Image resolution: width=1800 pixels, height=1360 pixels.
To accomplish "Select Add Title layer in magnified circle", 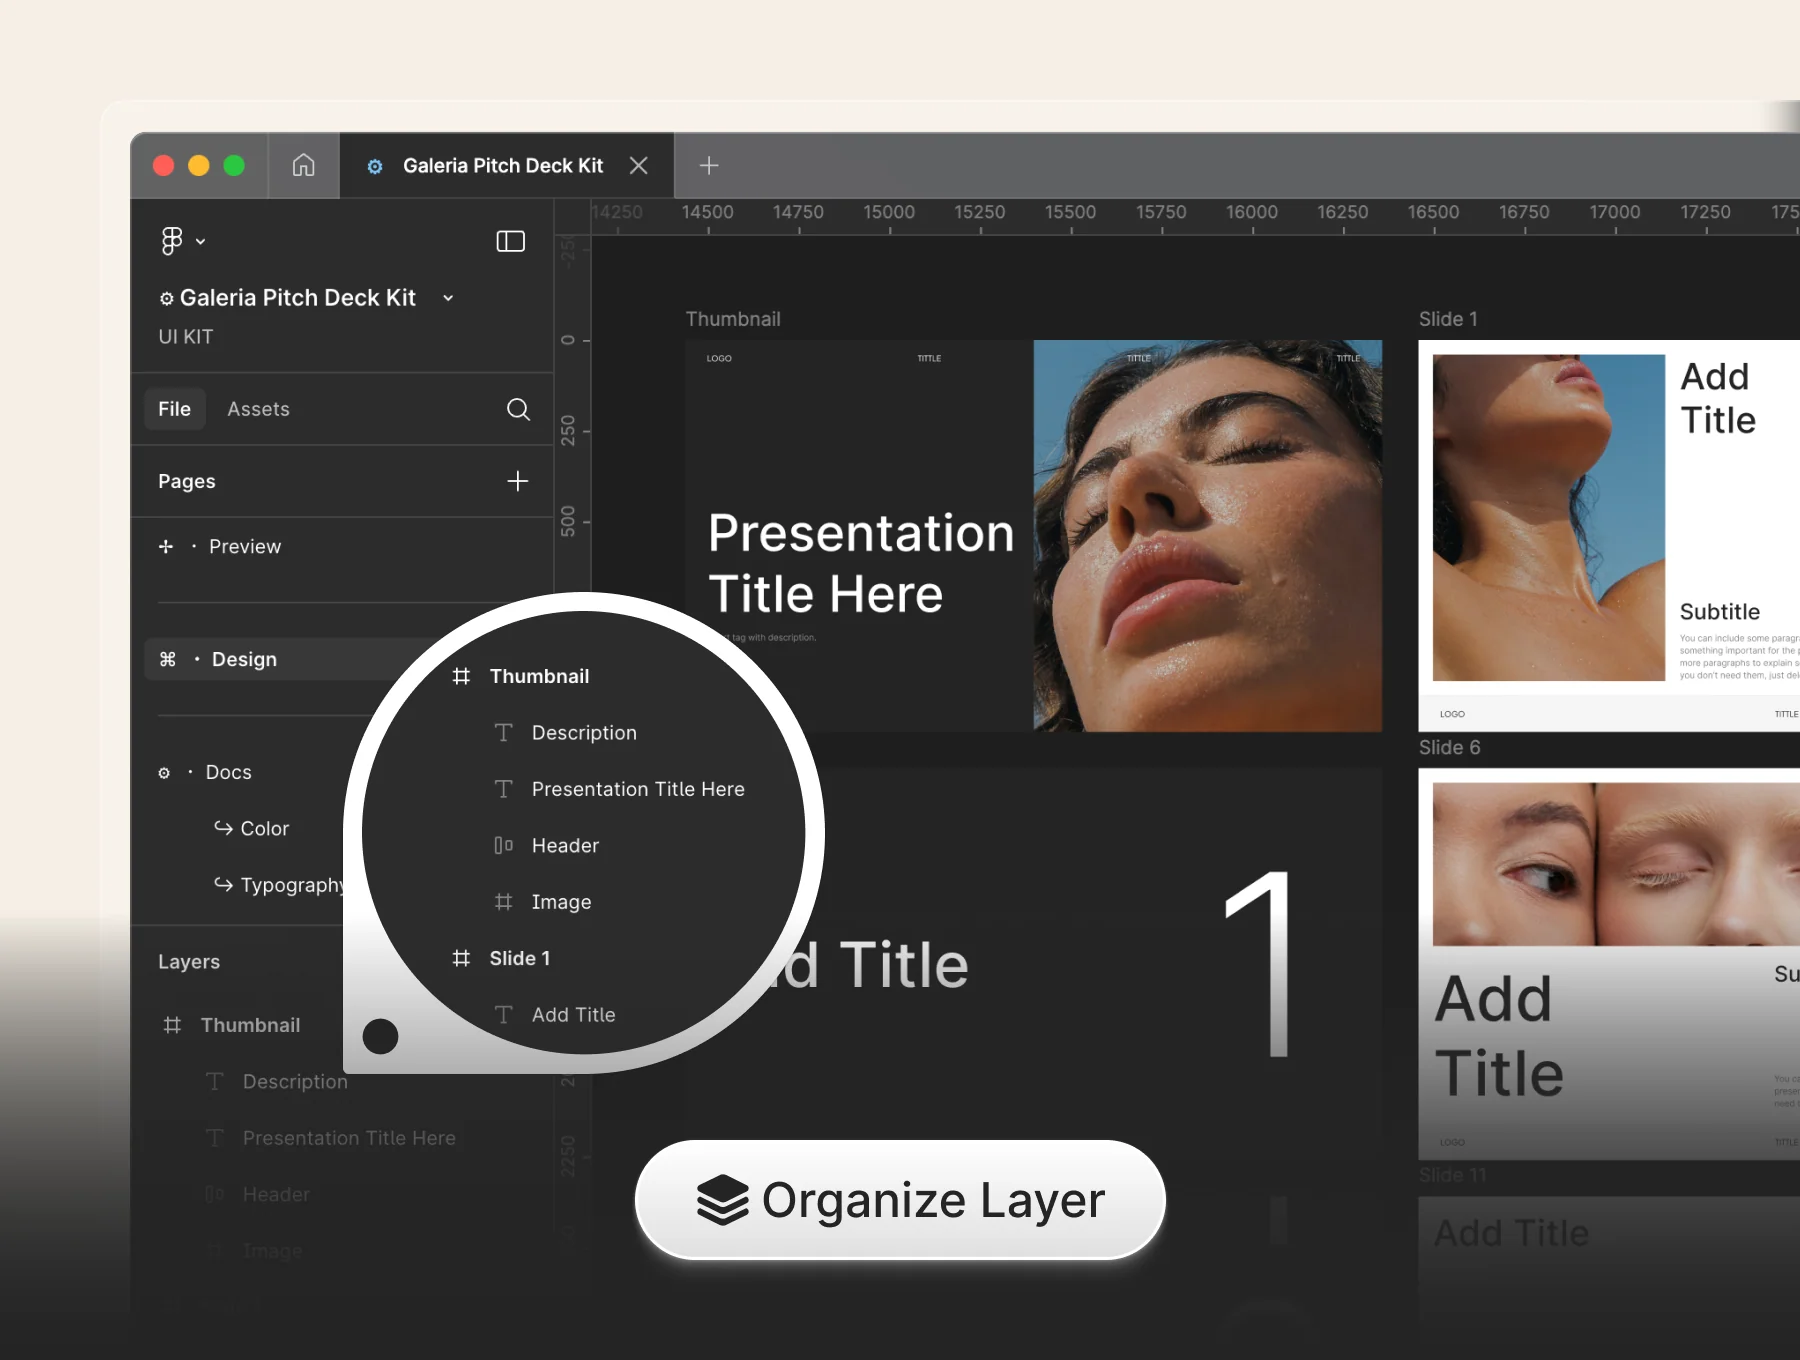I will 573,1015.
